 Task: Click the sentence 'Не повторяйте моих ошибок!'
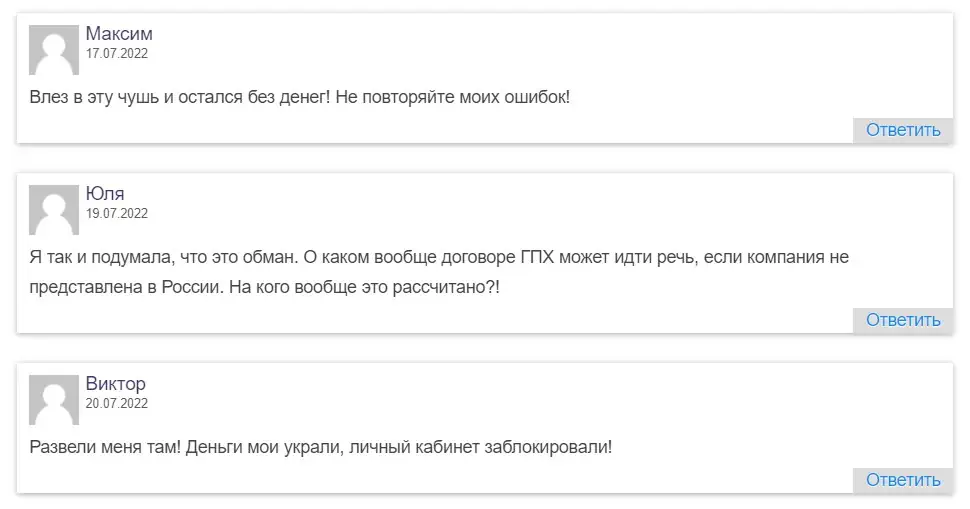(x=453, y=97)
